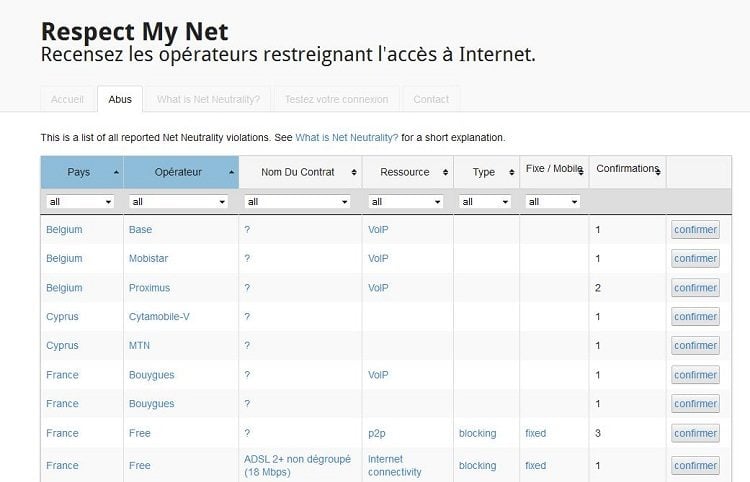The height and width of the screenshot is (482, 750).
Task: Expand the Nom Du Contrat filter
Action: (x=298, y=202)
